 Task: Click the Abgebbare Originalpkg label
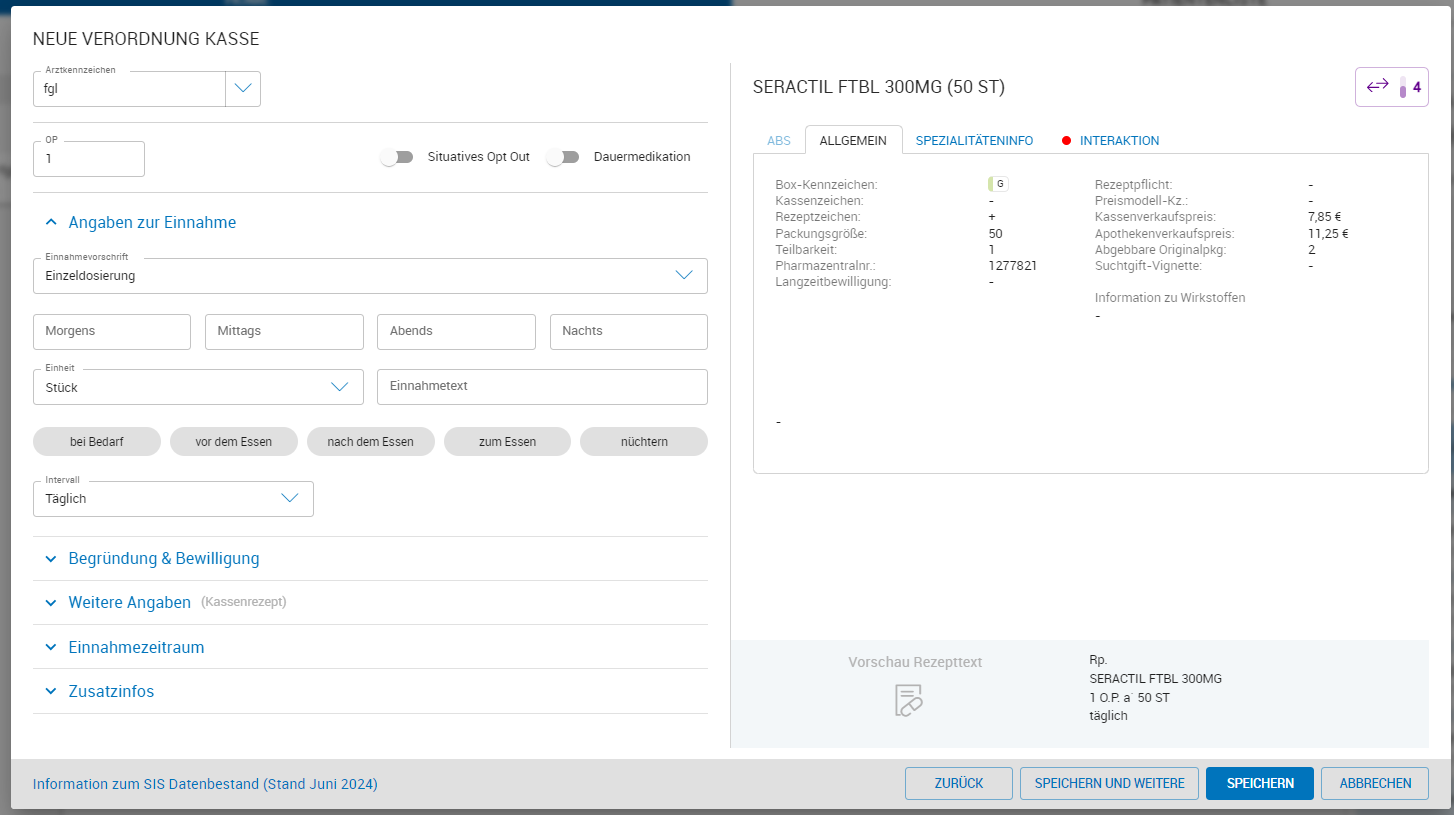click(1160, 250)
